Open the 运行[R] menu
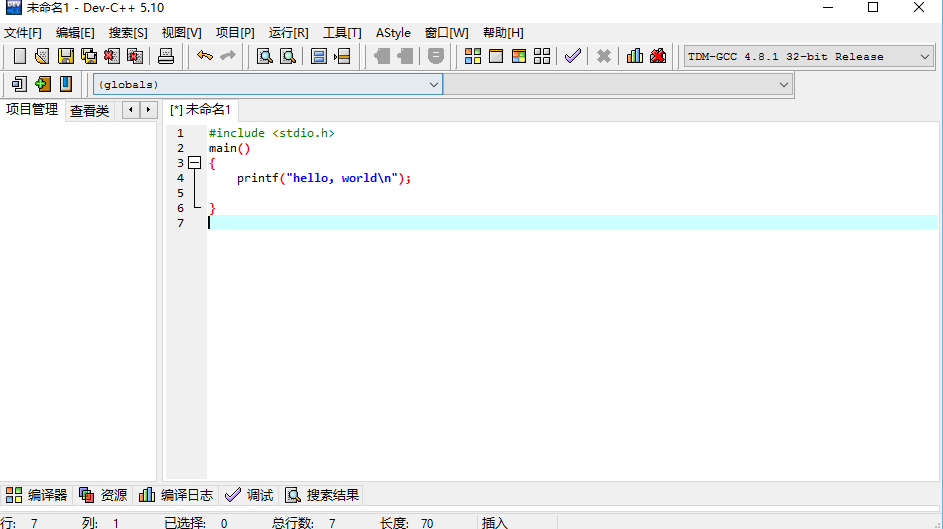Viewport: 943px width, 529px height. coord(288,33)
